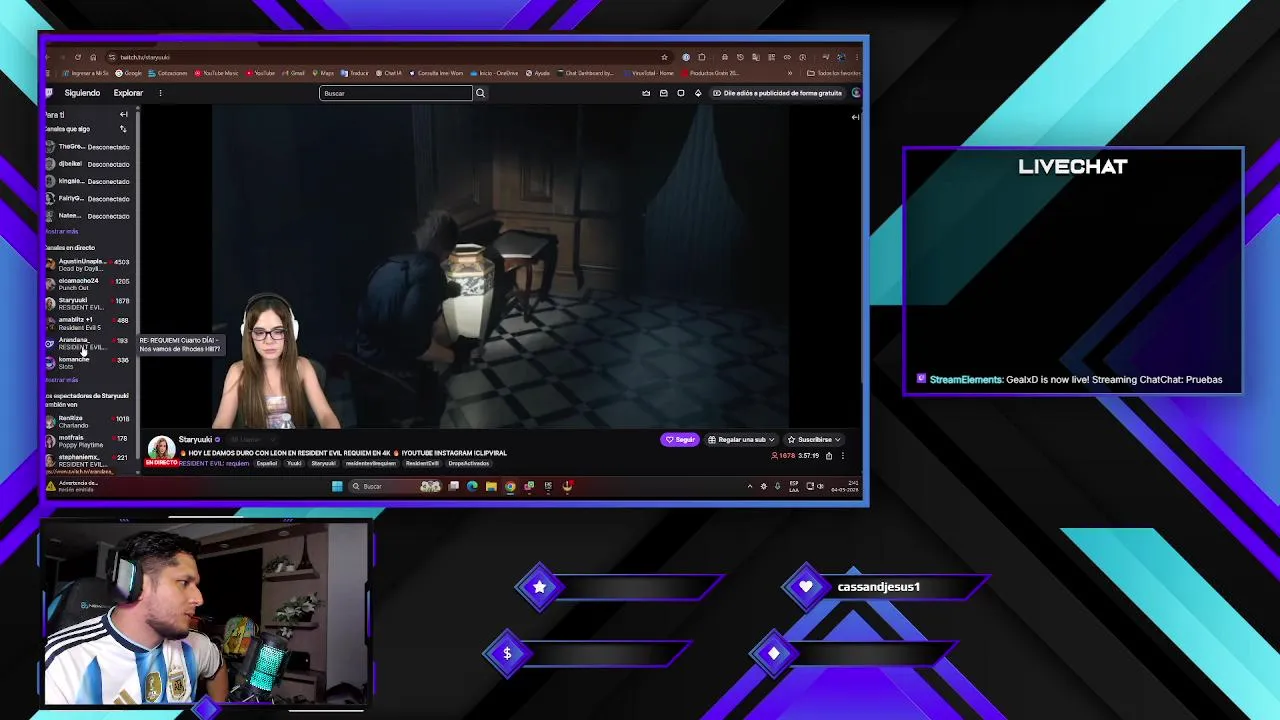Open motfrais Poppy Playtime channel
This screenshot has width=1280, height=720.
(88, 441)
